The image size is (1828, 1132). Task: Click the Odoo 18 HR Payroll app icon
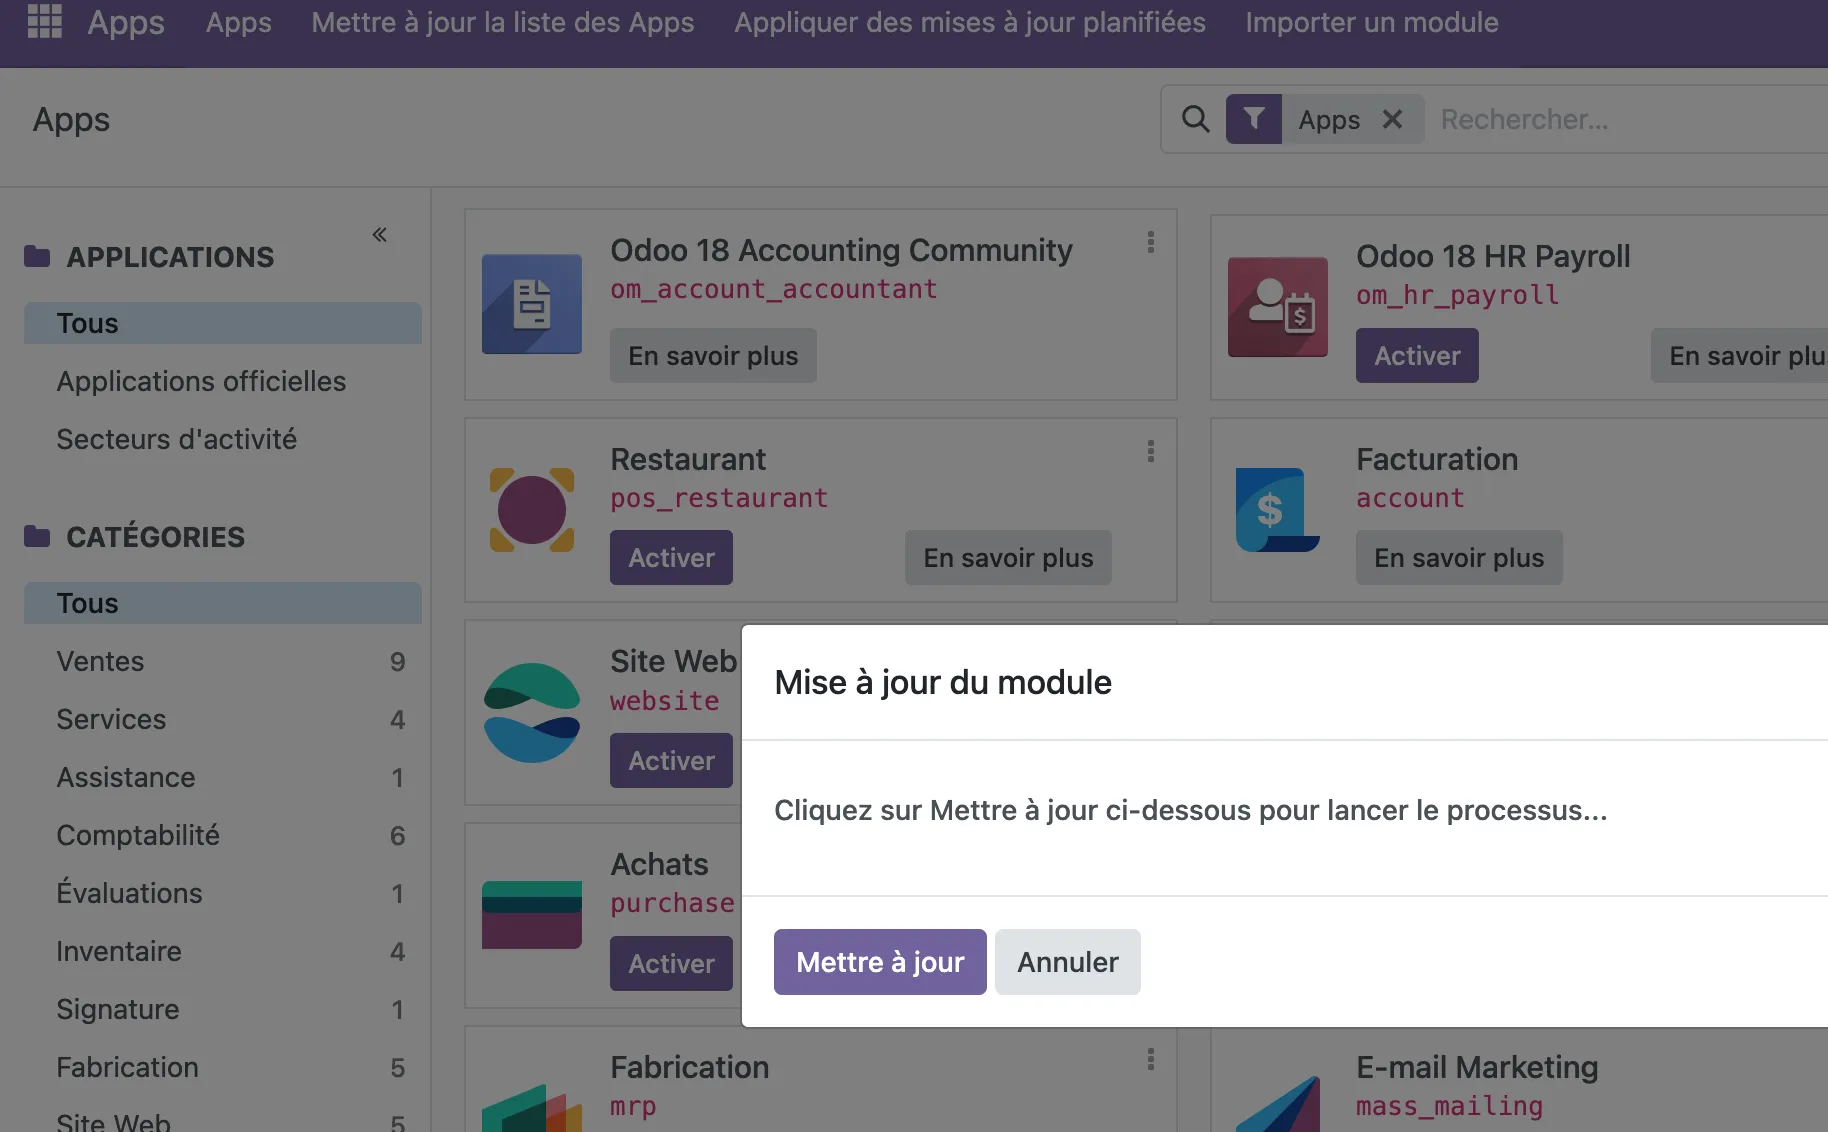[x=1278, y=307]
